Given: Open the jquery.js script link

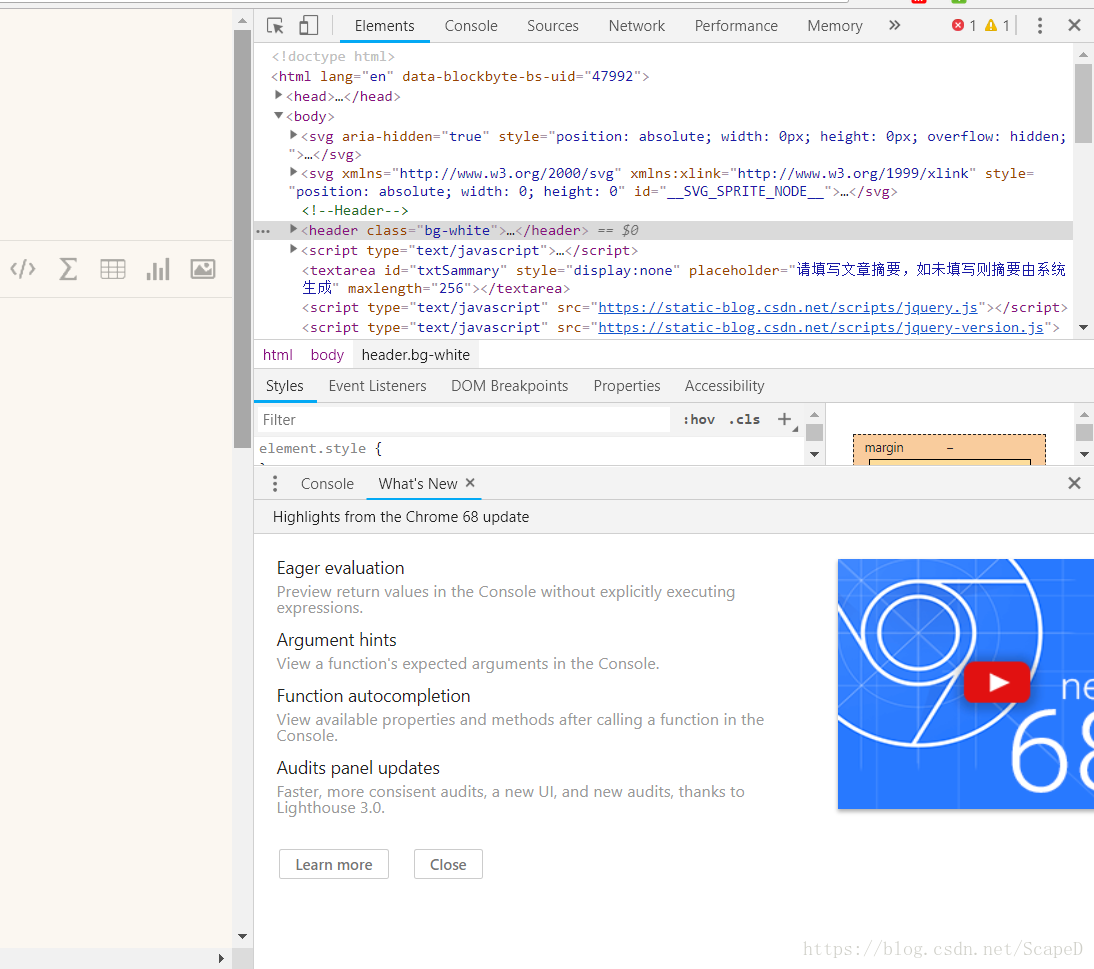Looking at the screenshot, I should tap(788, 308).
